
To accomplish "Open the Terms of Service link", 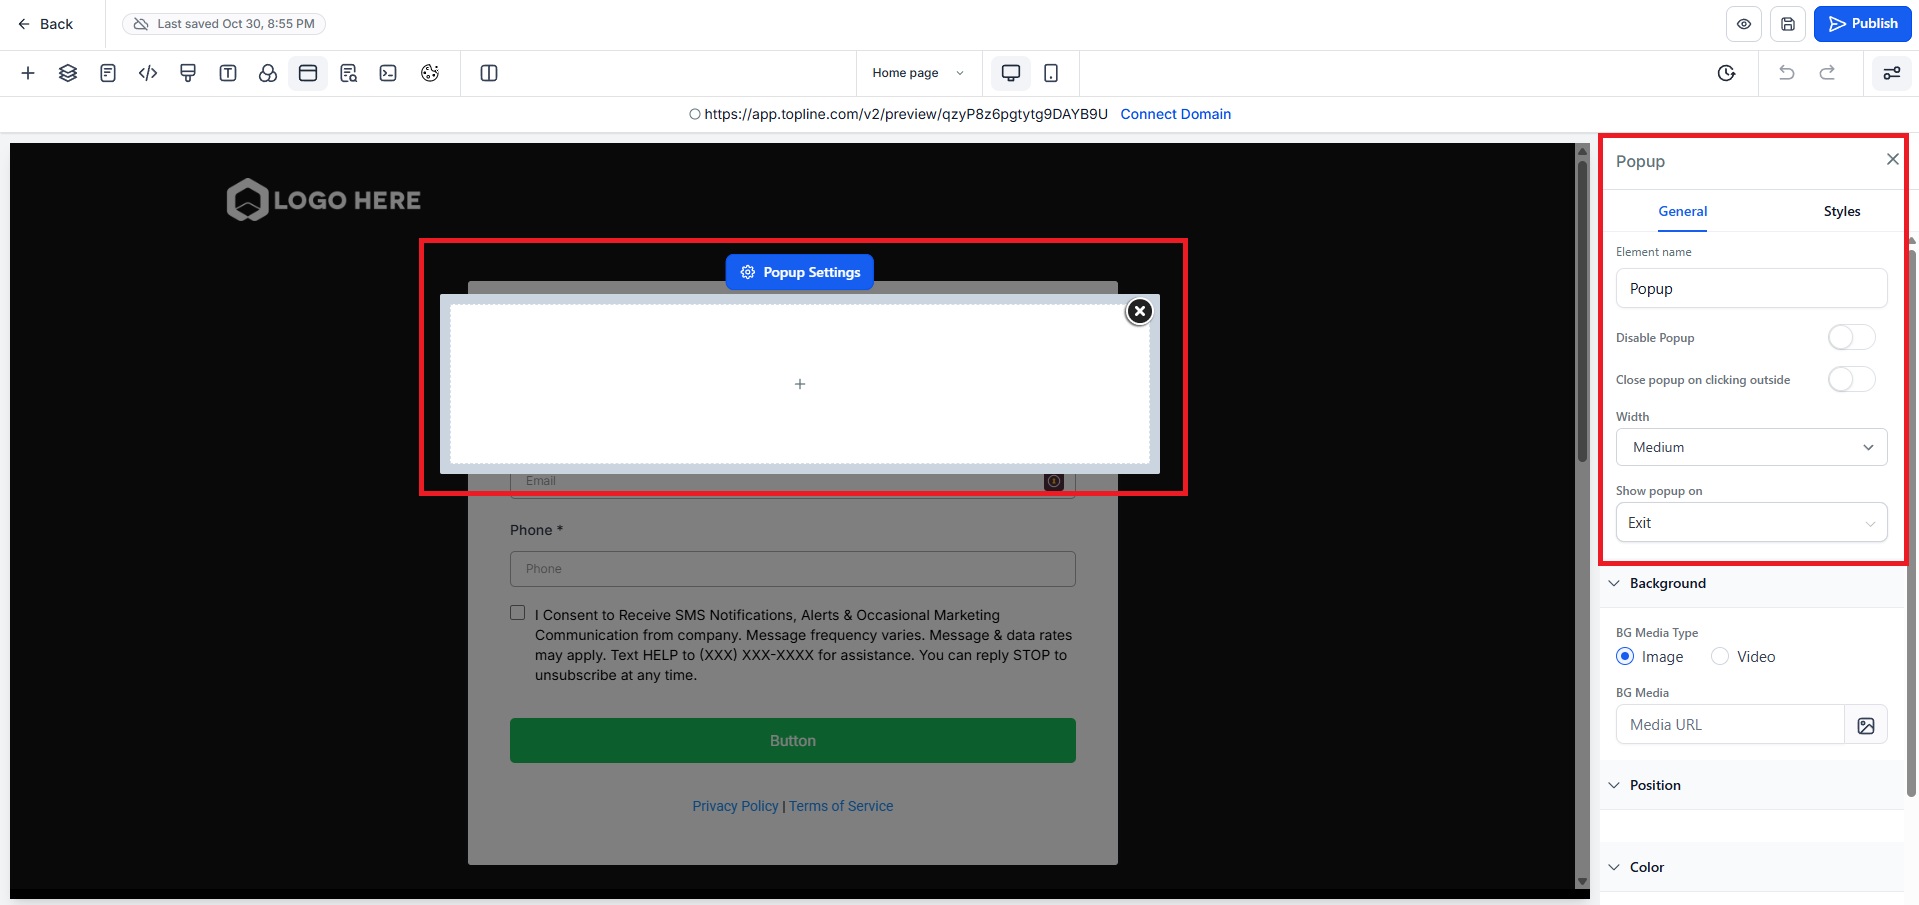I will coord(841,806).
